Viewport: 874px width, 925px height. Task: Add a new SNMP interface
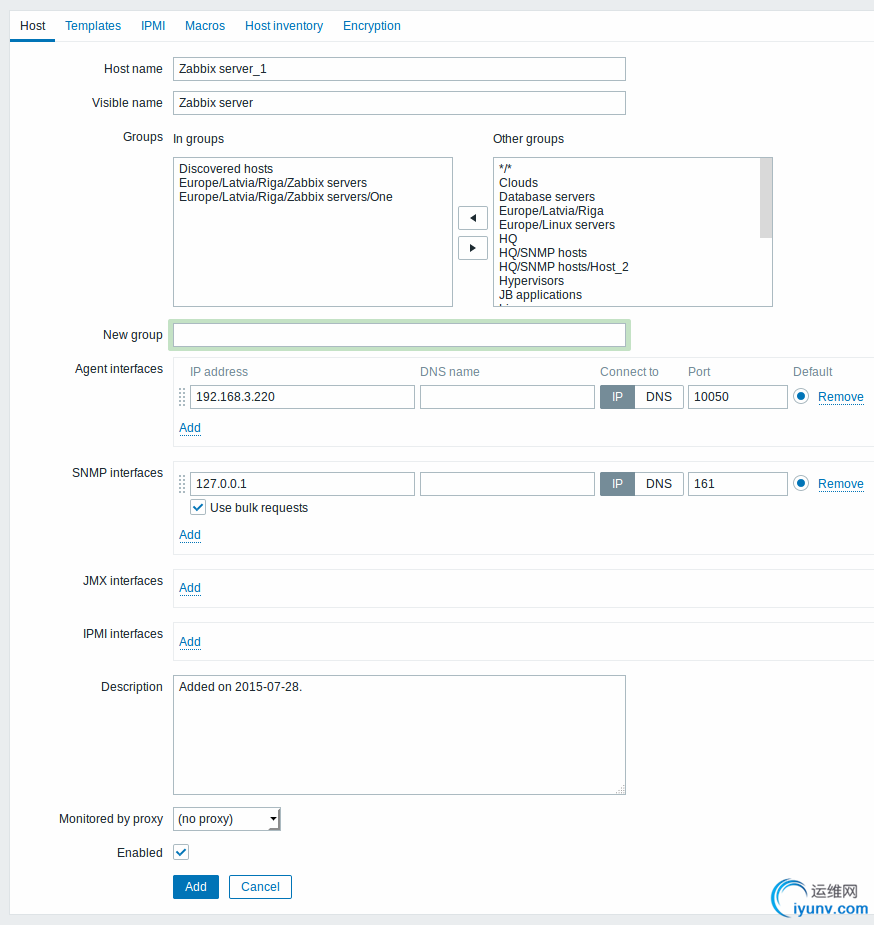tap(190, 534)
